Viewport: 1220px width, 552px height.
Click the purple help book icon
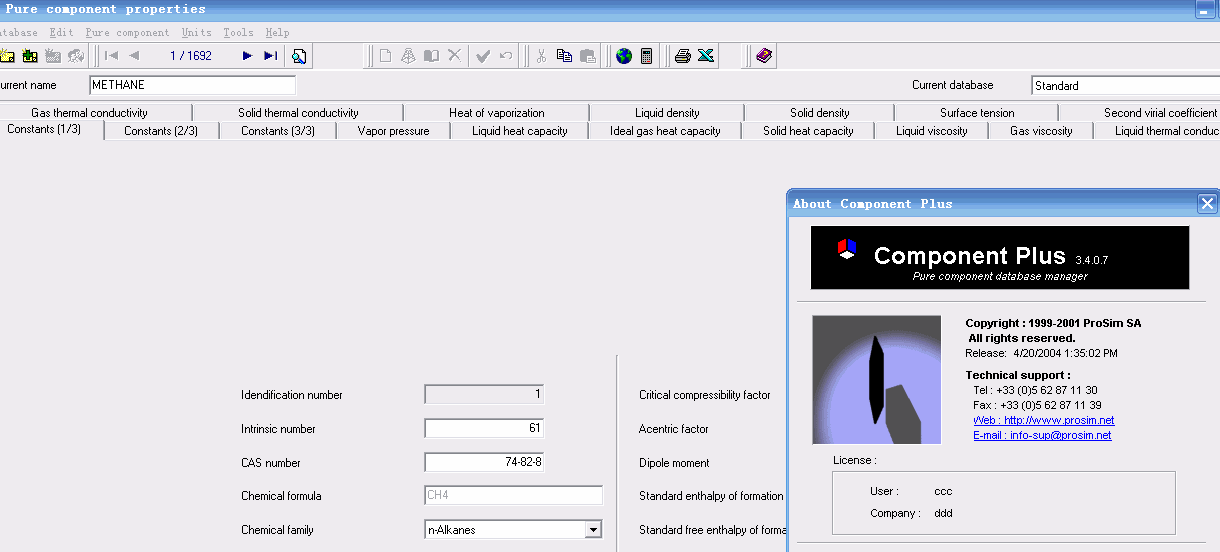(764, 56)
